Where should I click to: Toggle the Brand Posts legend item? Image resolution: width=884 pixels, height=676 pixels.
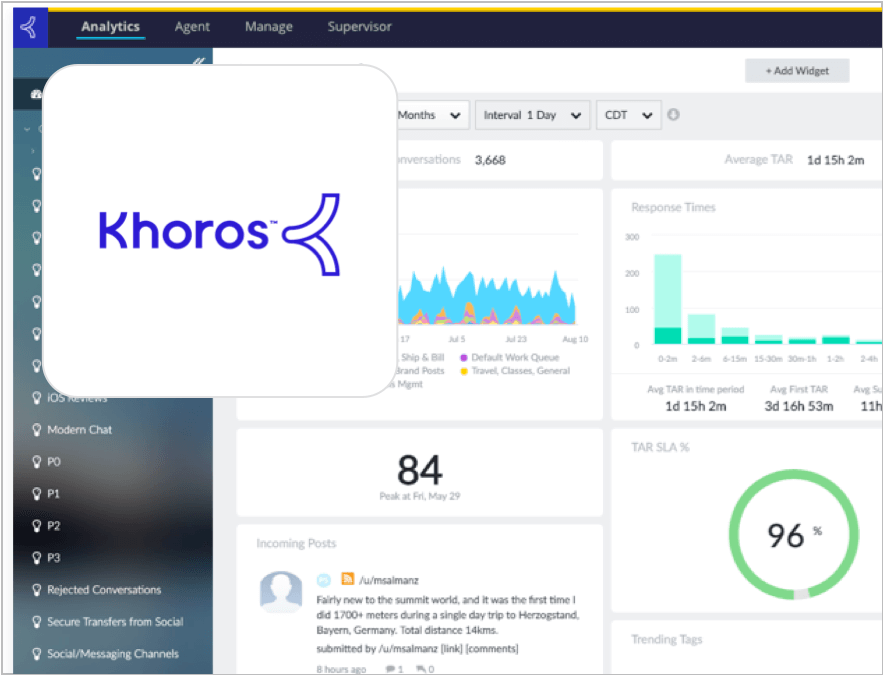coord(420,371)
